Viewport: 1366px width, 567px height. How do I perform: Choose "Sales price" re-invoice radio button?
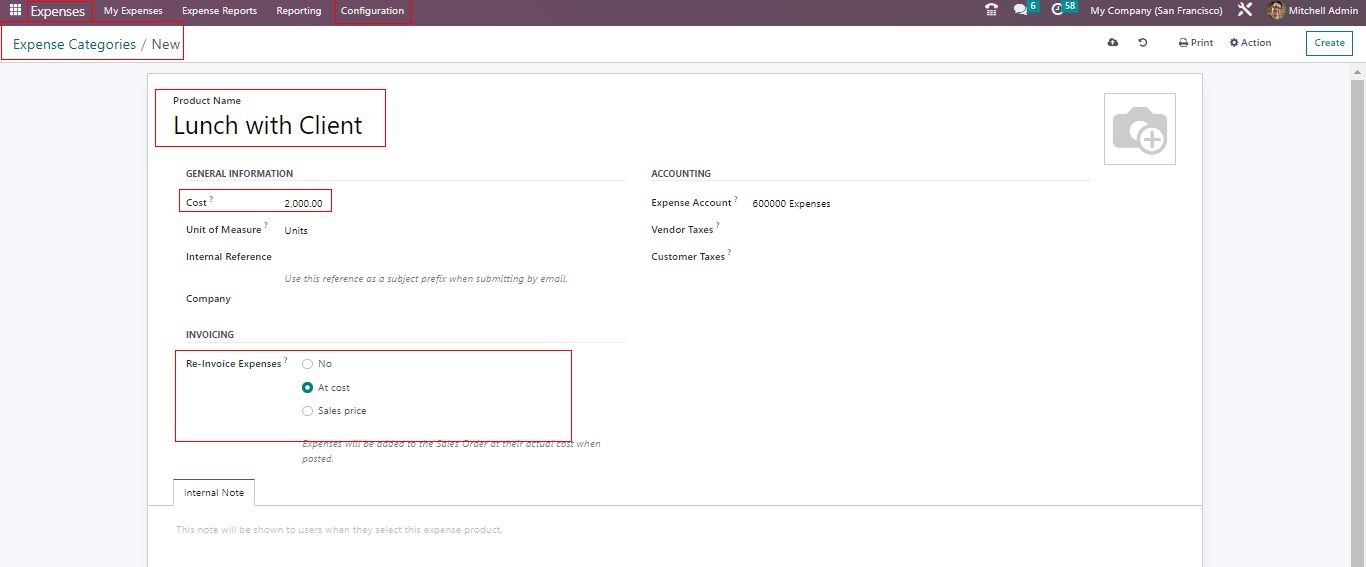(x=308, y=411)
